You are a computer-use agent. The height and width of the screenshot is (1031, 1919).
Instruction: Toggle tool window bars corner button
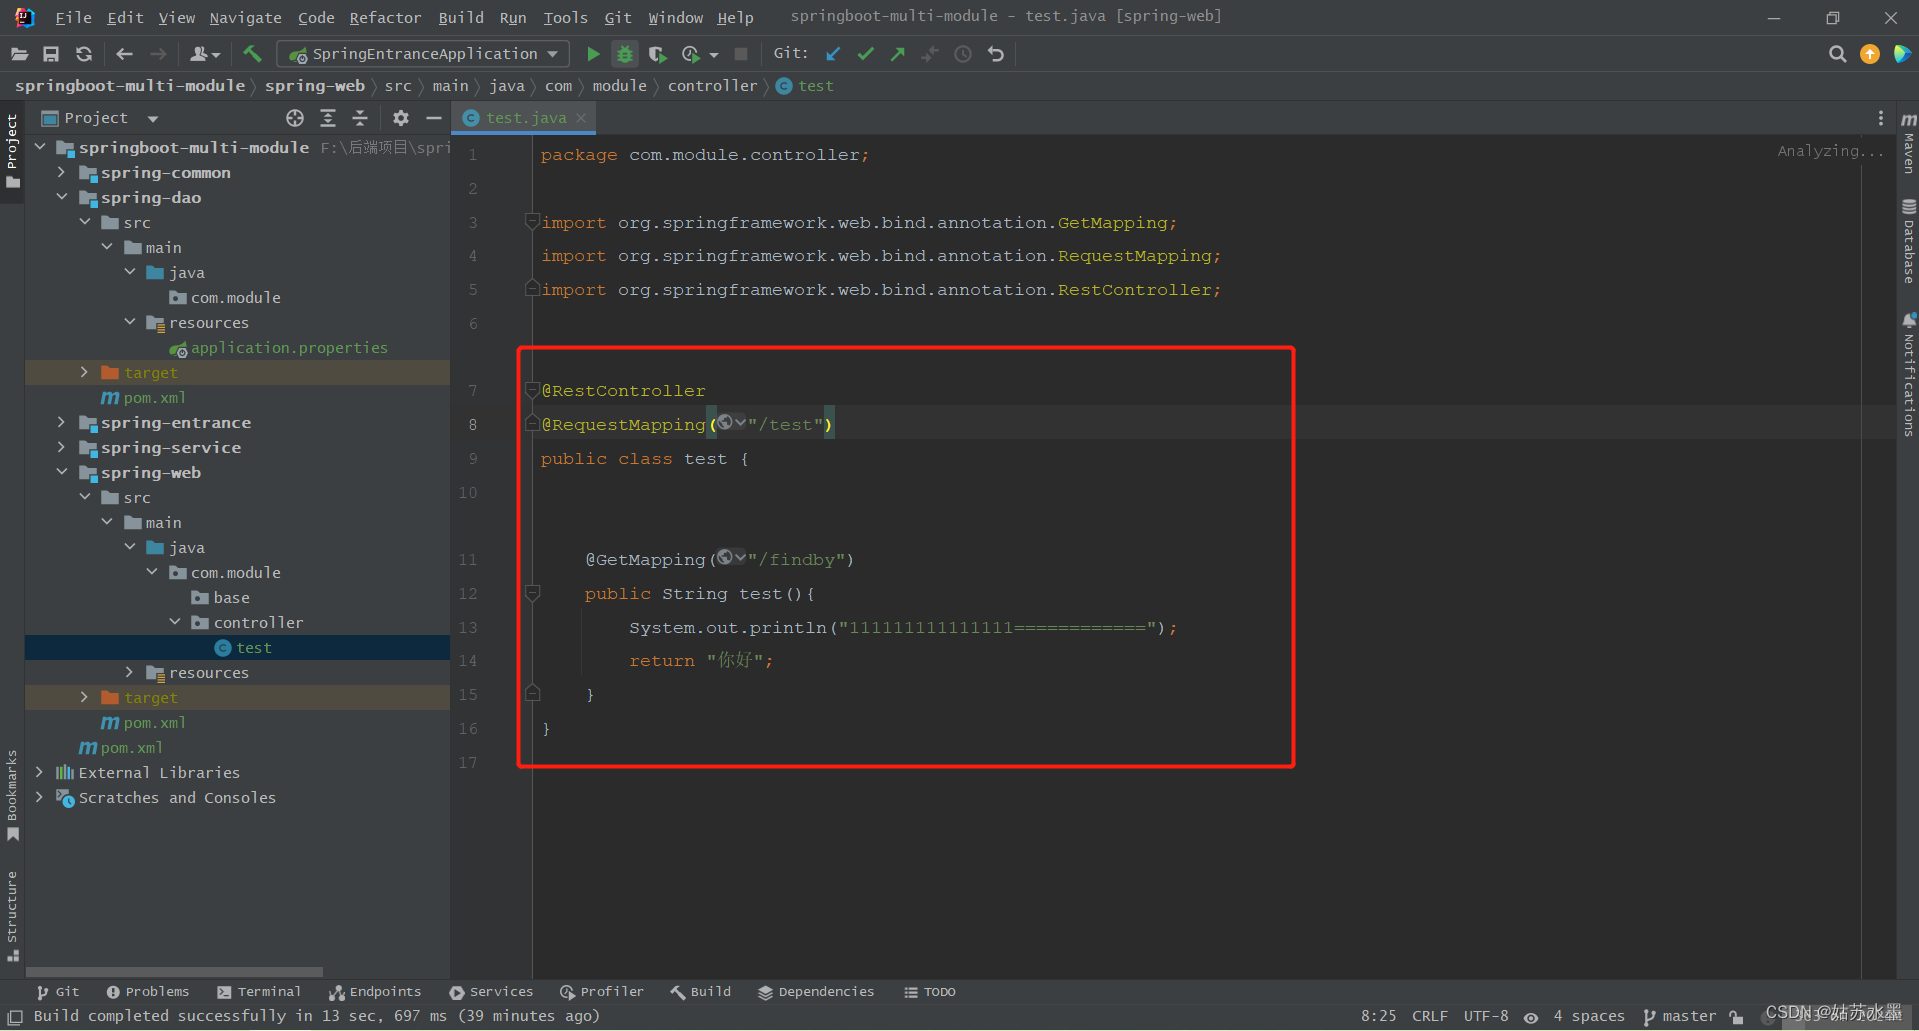(15, 1017)
